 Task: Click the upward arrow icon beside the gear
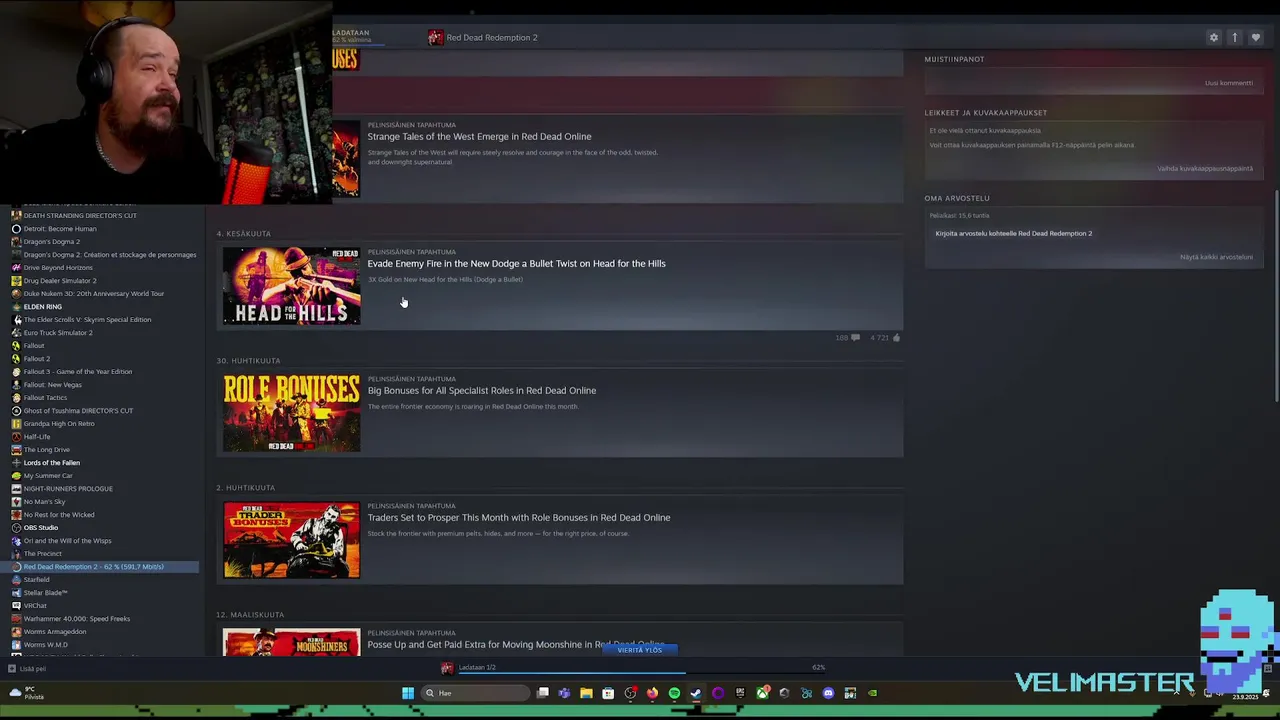coord(1235,37)
